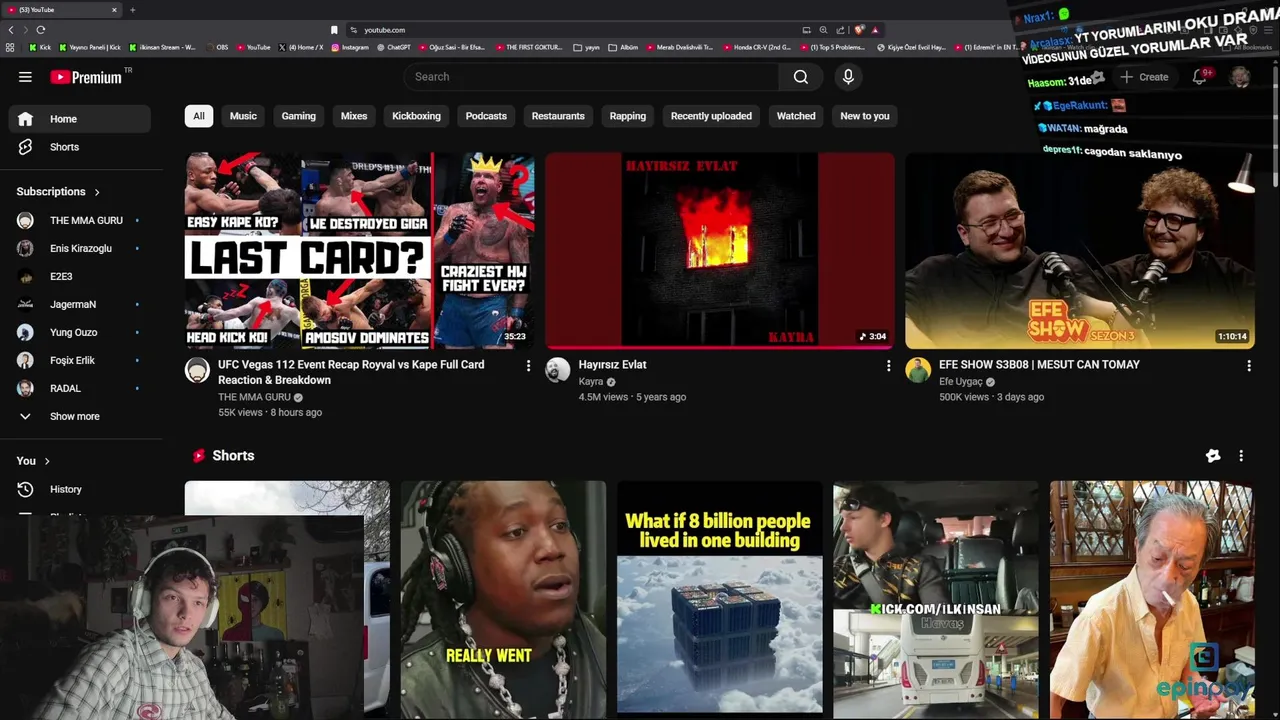Open Yung Ouzo subscription

pyautogui.click(x=80, y=332)
